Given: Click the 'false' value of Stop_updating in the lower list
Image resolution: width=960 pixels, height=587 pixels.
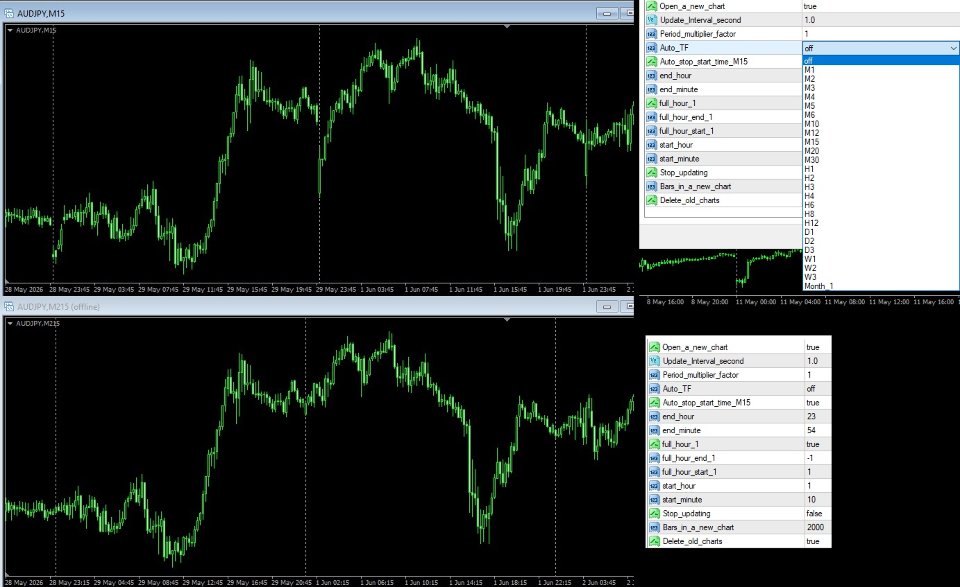Looking at the screenshot, I should point(814,514).
